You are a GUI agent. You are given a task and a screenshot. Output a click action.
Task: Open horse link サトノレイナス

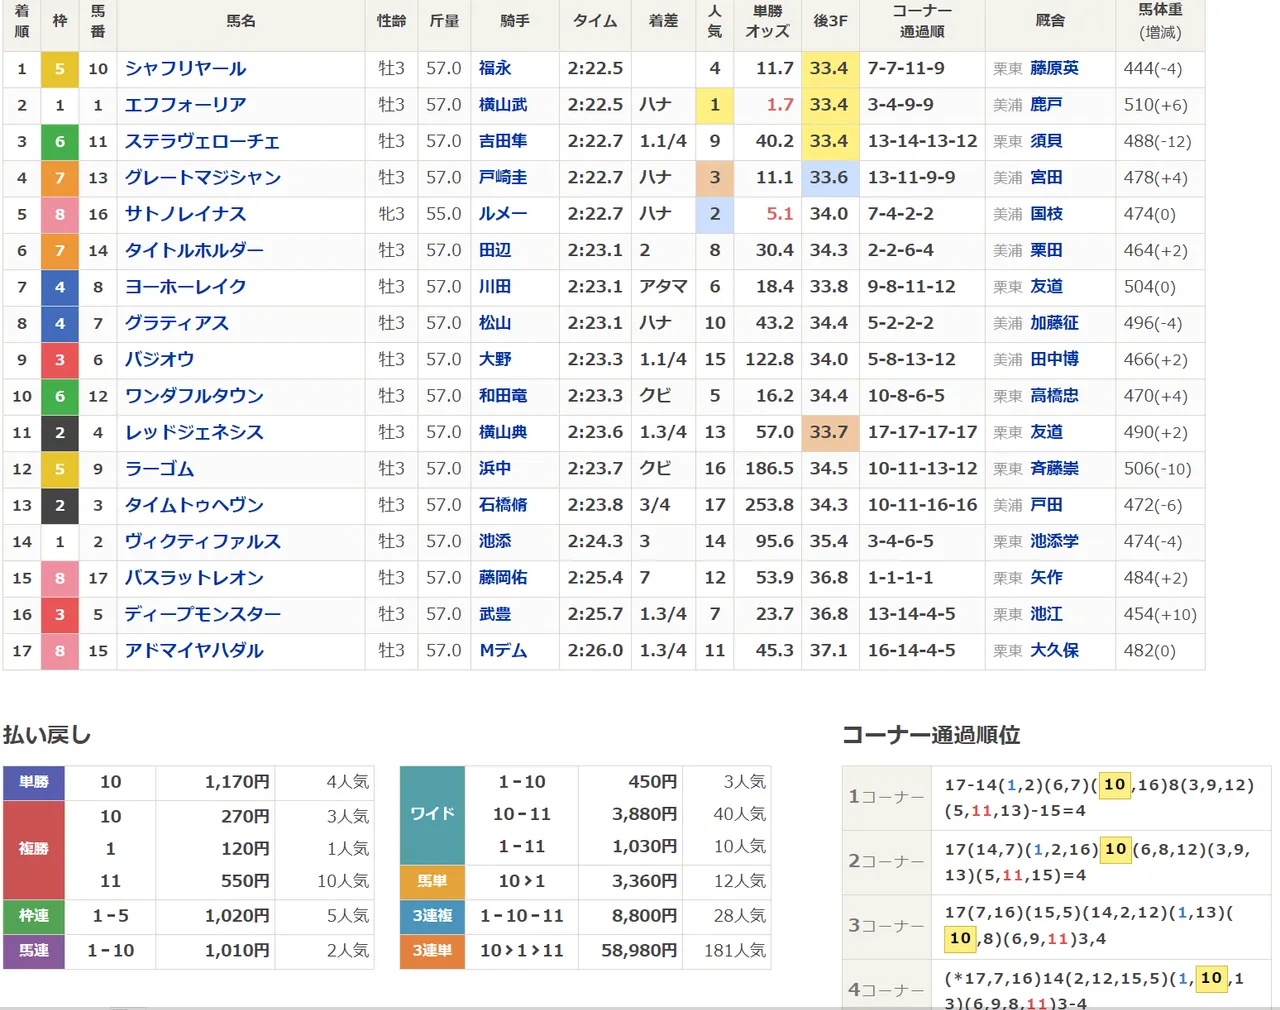[x=185, y=214]
